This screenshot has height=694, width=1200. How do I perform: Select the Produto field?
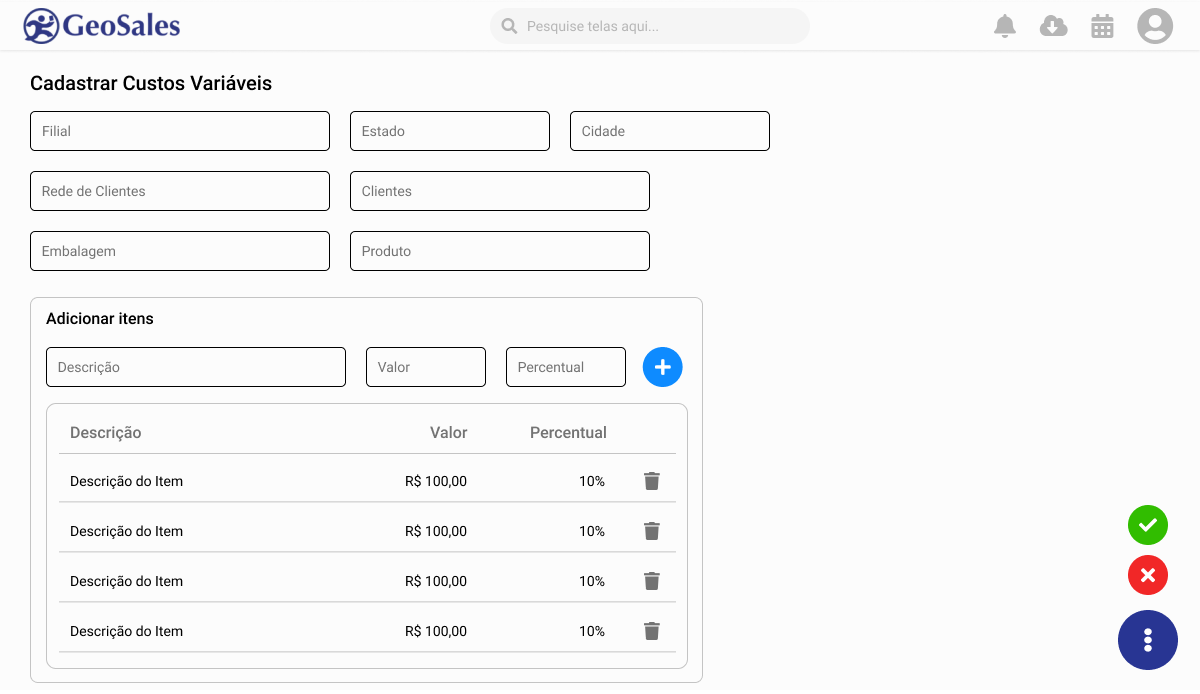tap(500, 251)
